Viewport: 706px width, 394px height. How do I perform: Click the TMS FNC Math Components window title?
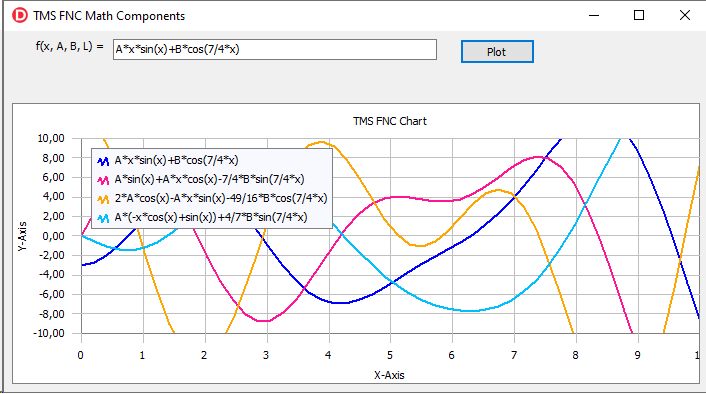109,16
